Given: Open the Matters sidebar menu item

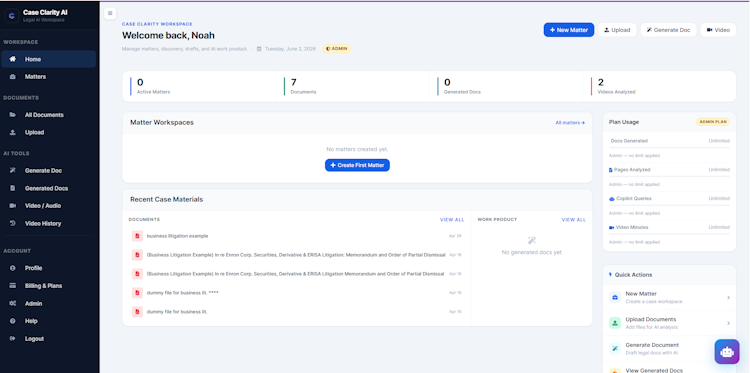Looking at the screenshot, I should tap(48, 77).
